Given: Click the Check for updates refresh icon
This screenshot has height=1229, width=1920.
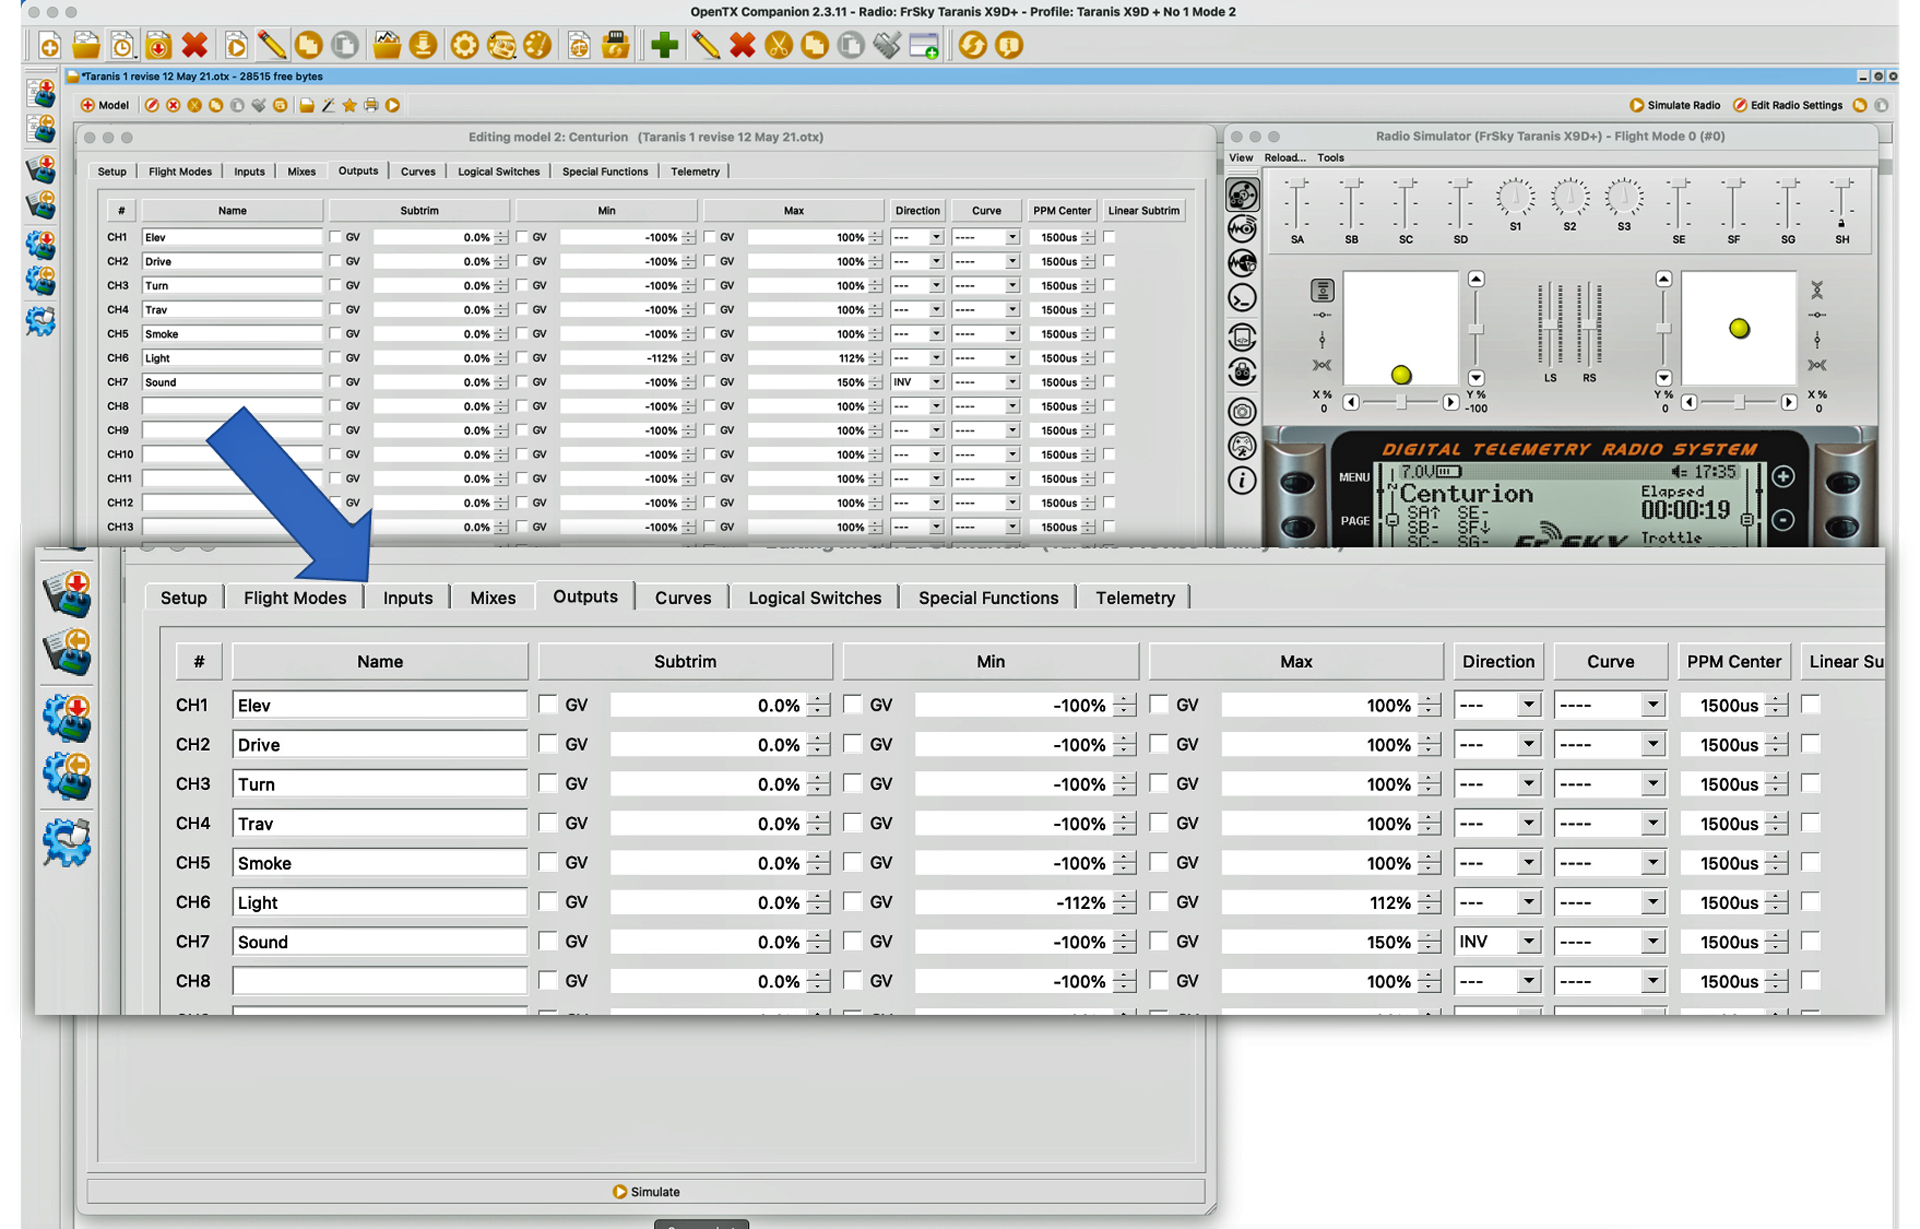Looking at the screenshot, I should click(972, 45).
